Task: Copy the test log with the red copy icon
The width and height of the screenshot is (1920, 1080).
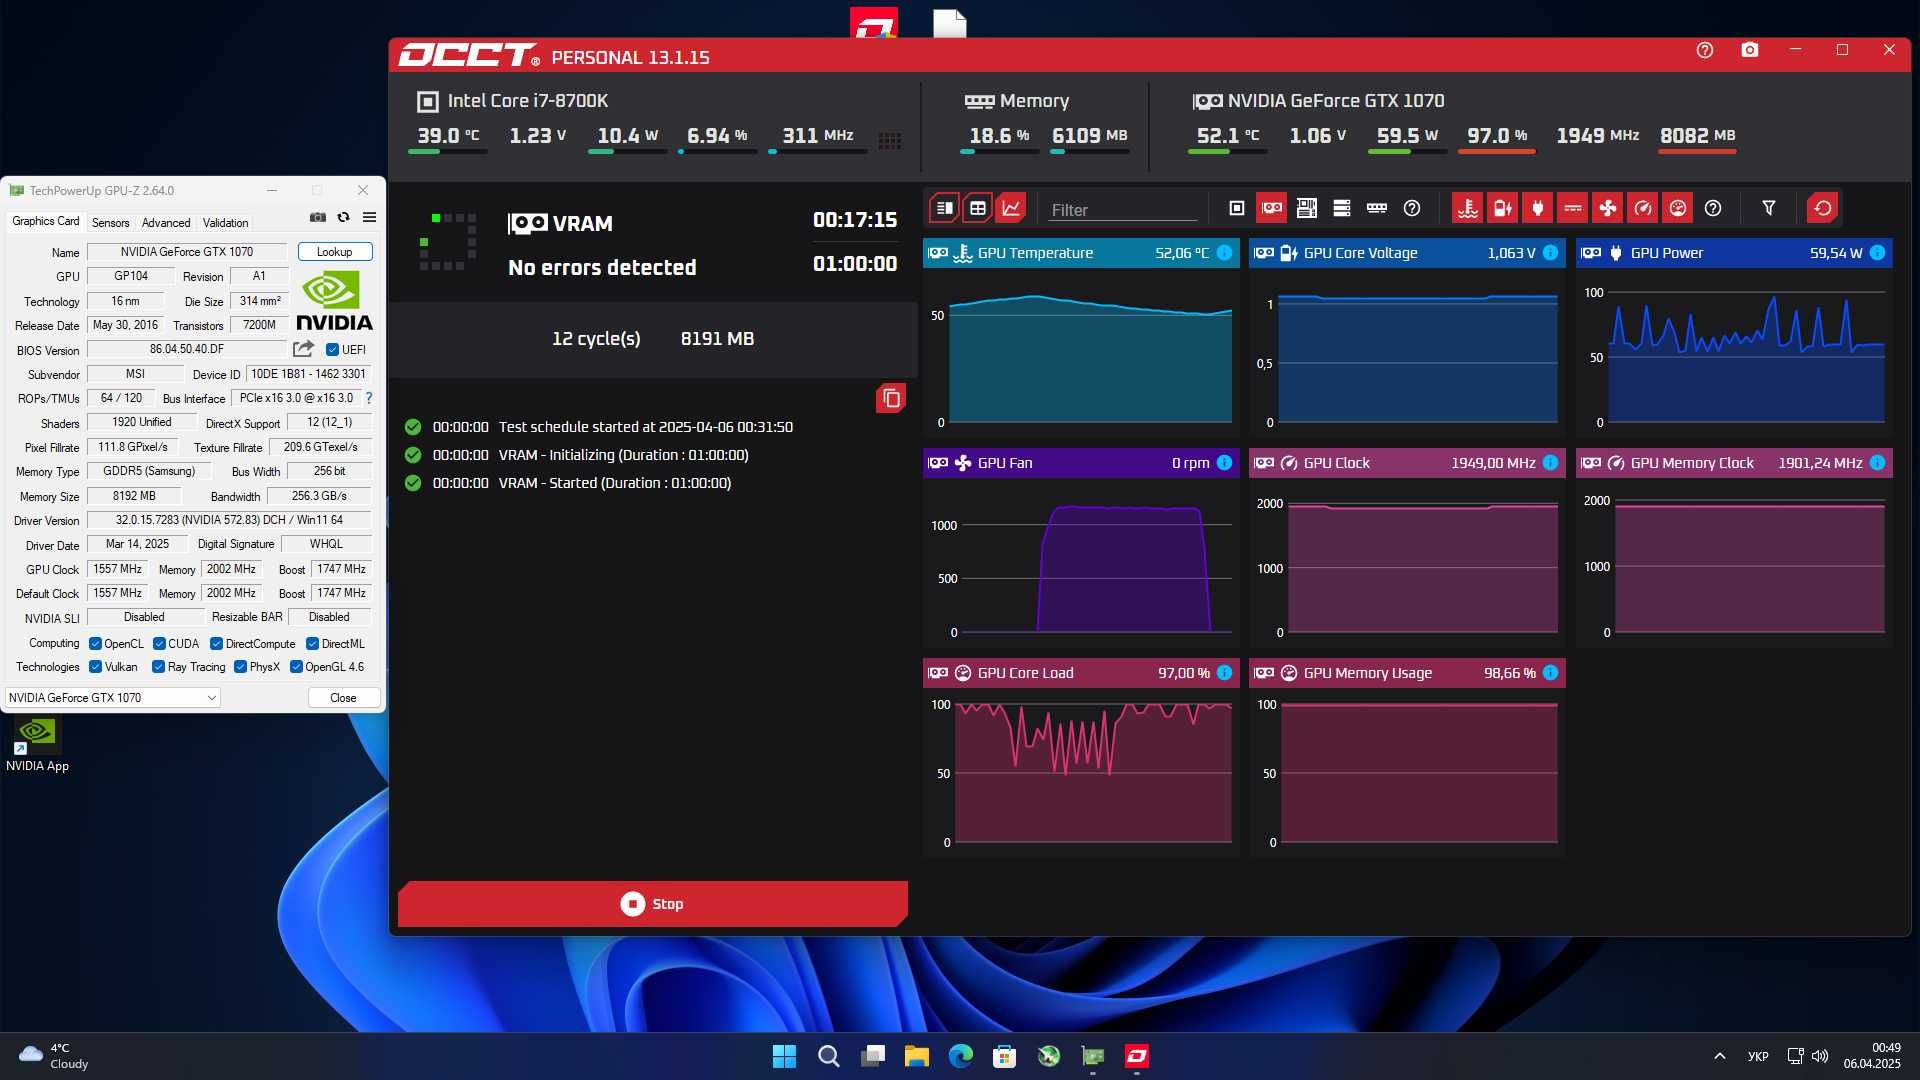Action: pos(891,398)
